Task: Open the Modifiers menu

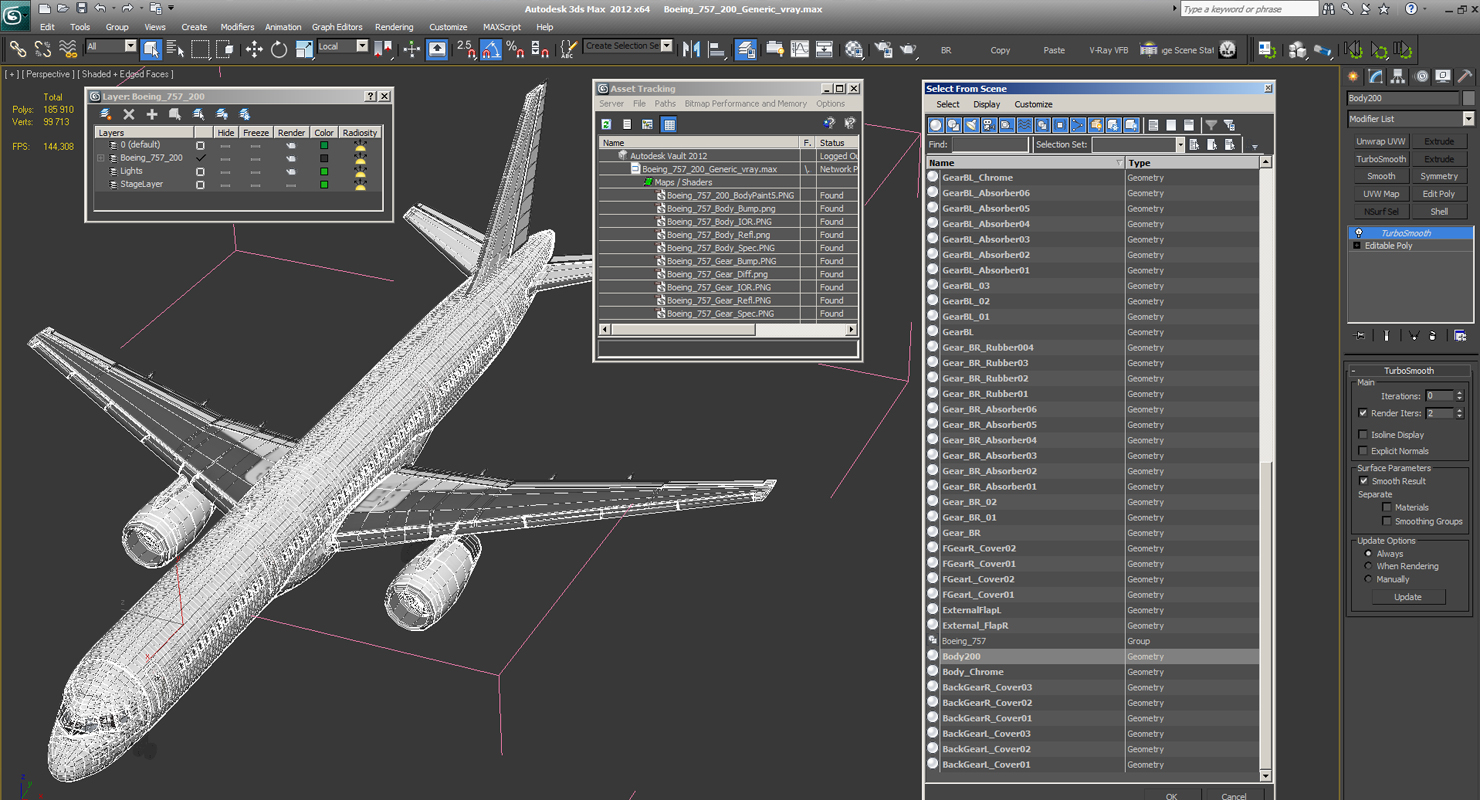Action: tap(237, 27)
